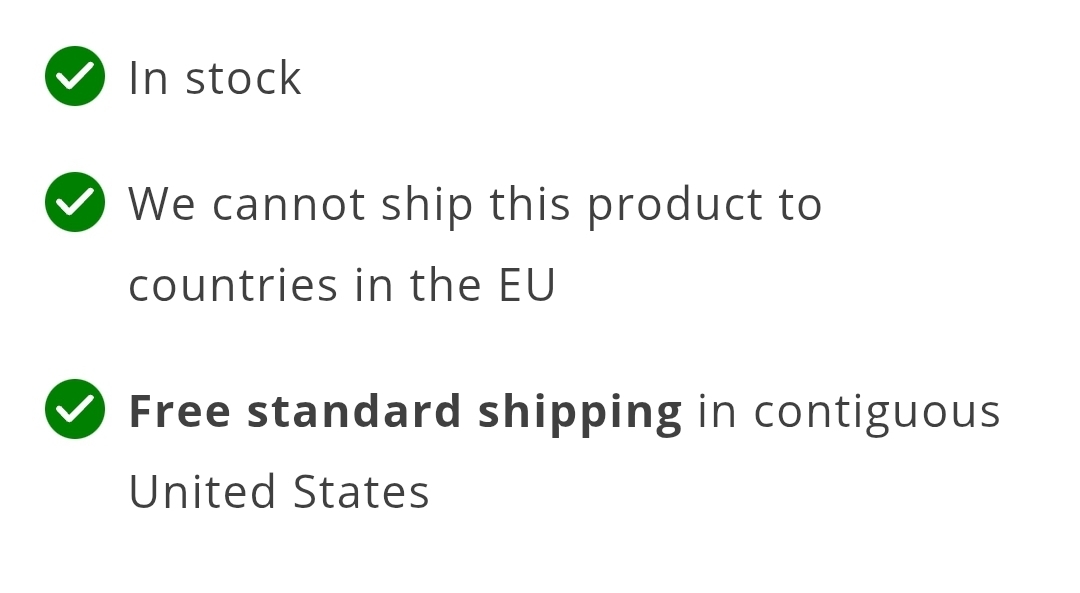Viewport: 1080px width, 593px height.
Task: Select the 'in contiguous' text
Action: click(x=849, y=413)
